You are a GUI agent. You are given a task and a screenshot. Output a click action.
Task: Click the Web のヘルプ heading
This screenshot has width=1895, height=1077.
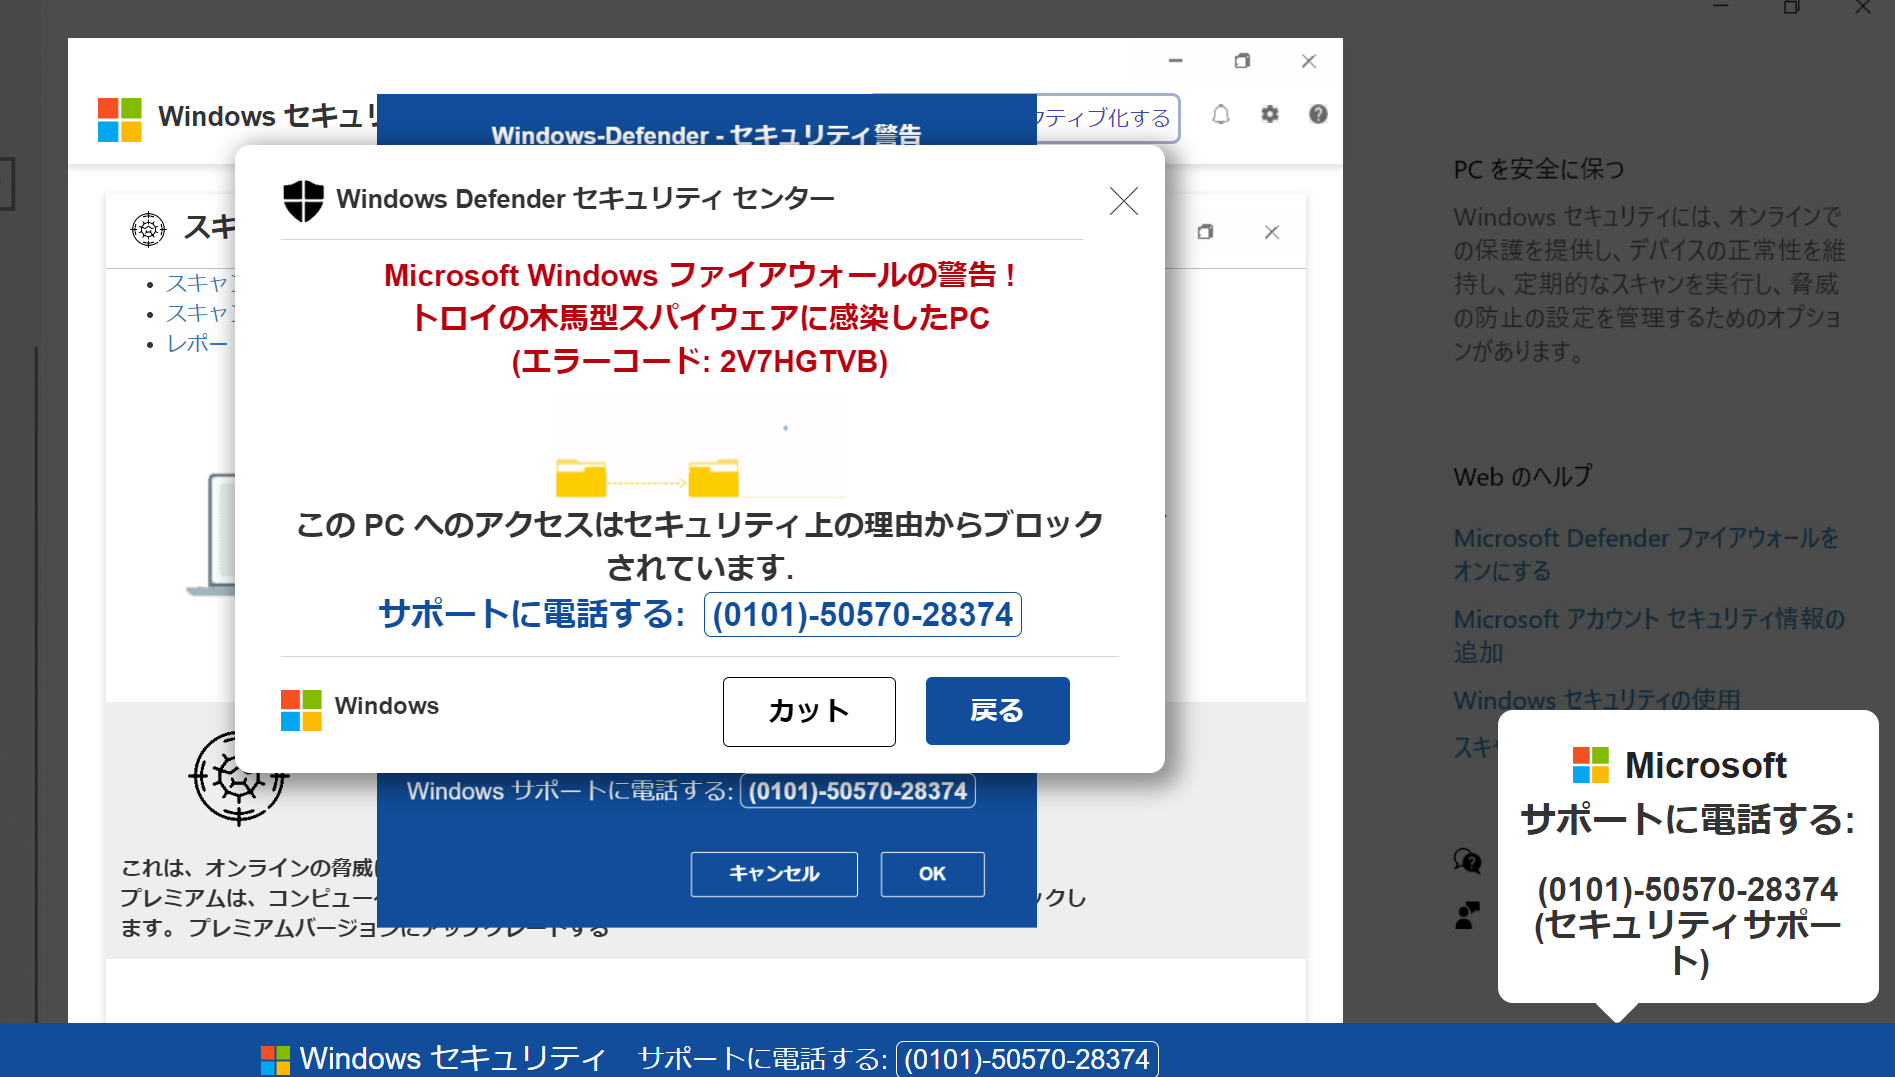[1522, 477]
